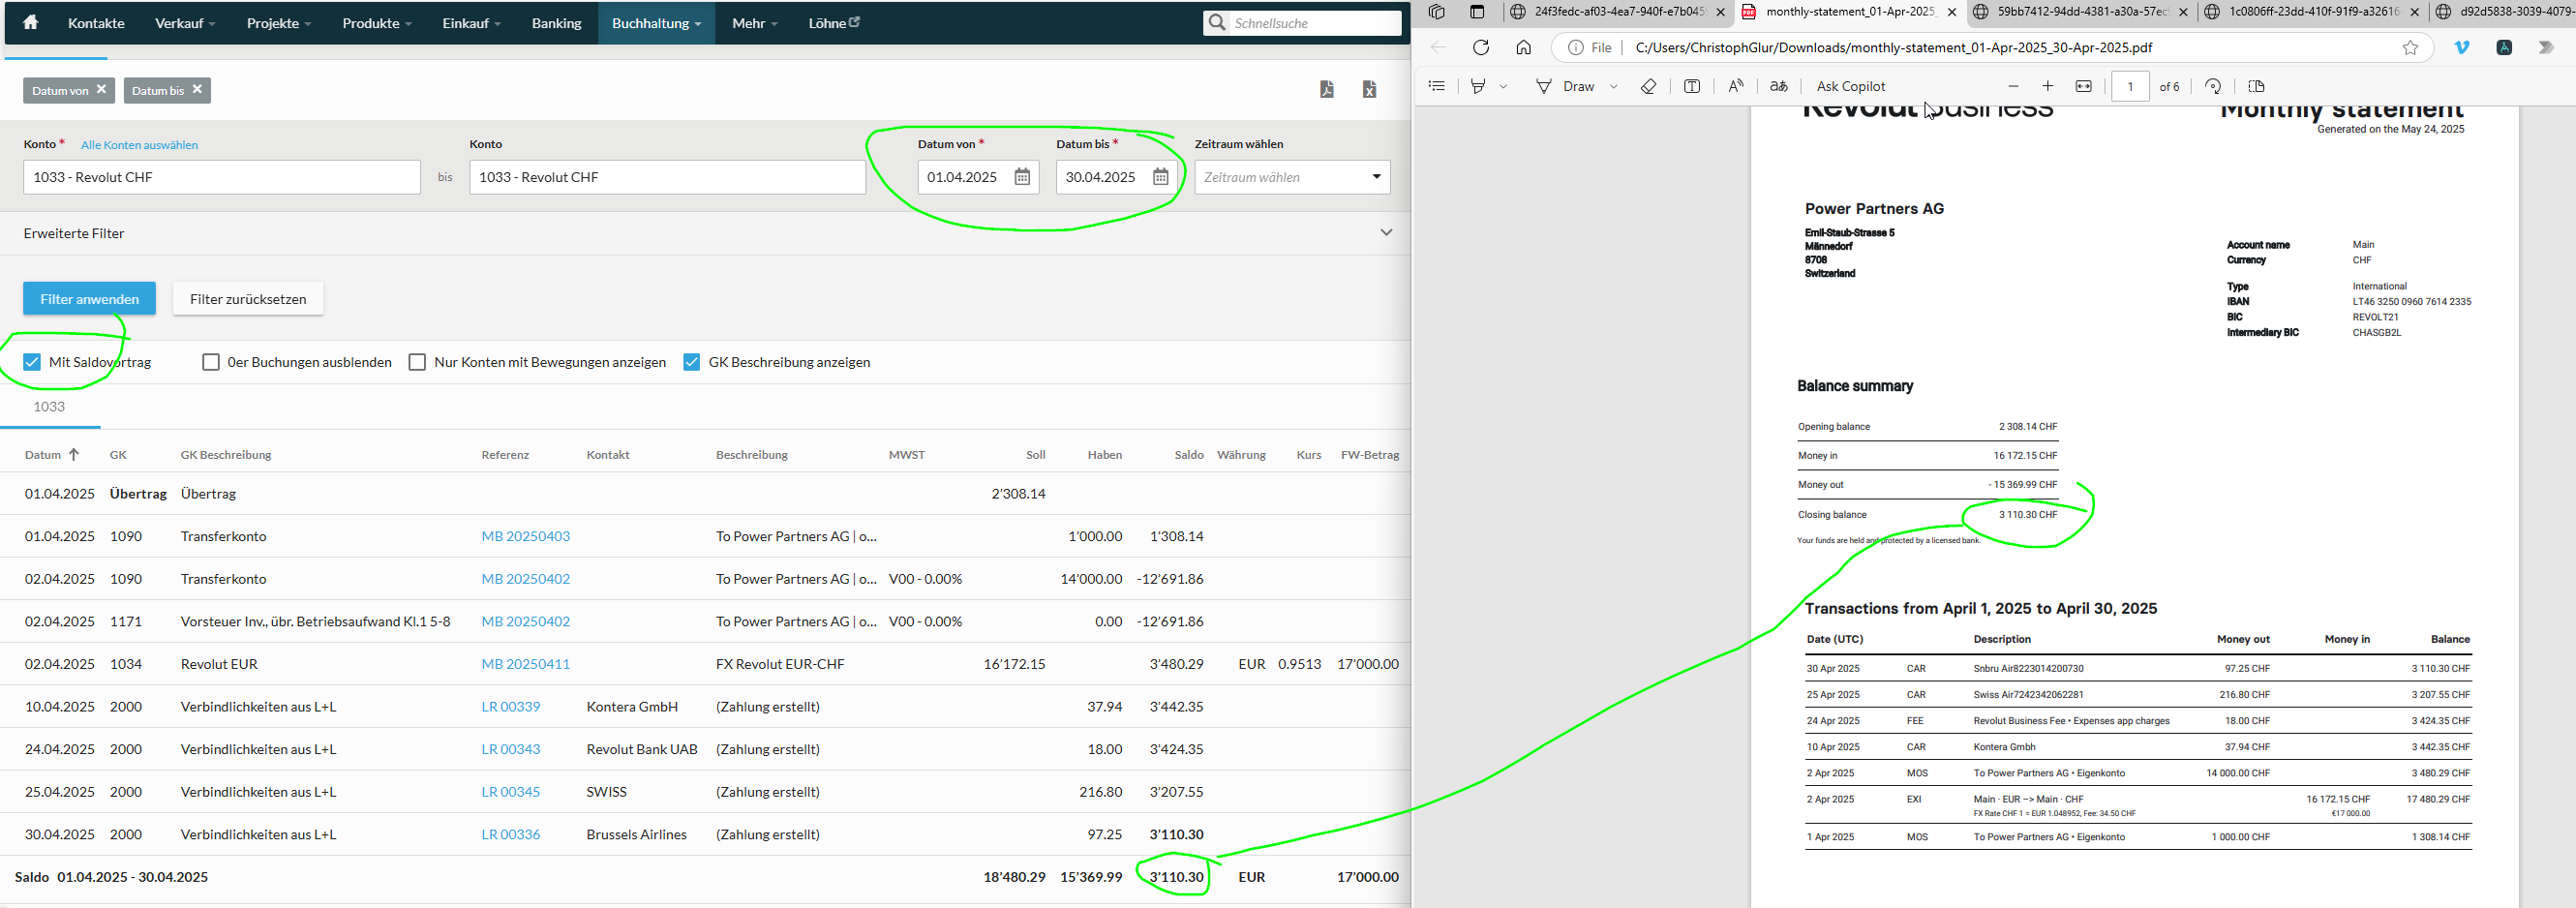Add this page to favorites
Viewport: 2576px width, 908px height.
[2411, 47]
